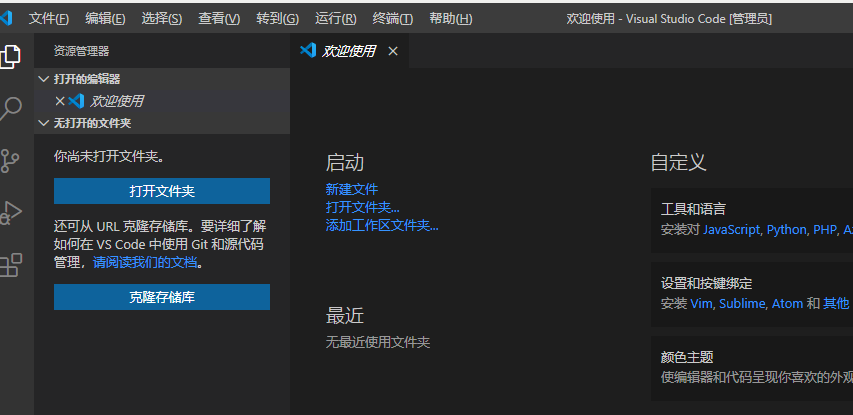Screen dimensions: 853x415
Task: Open the 查看(V) menu
Action: click(x=219, y=19)
